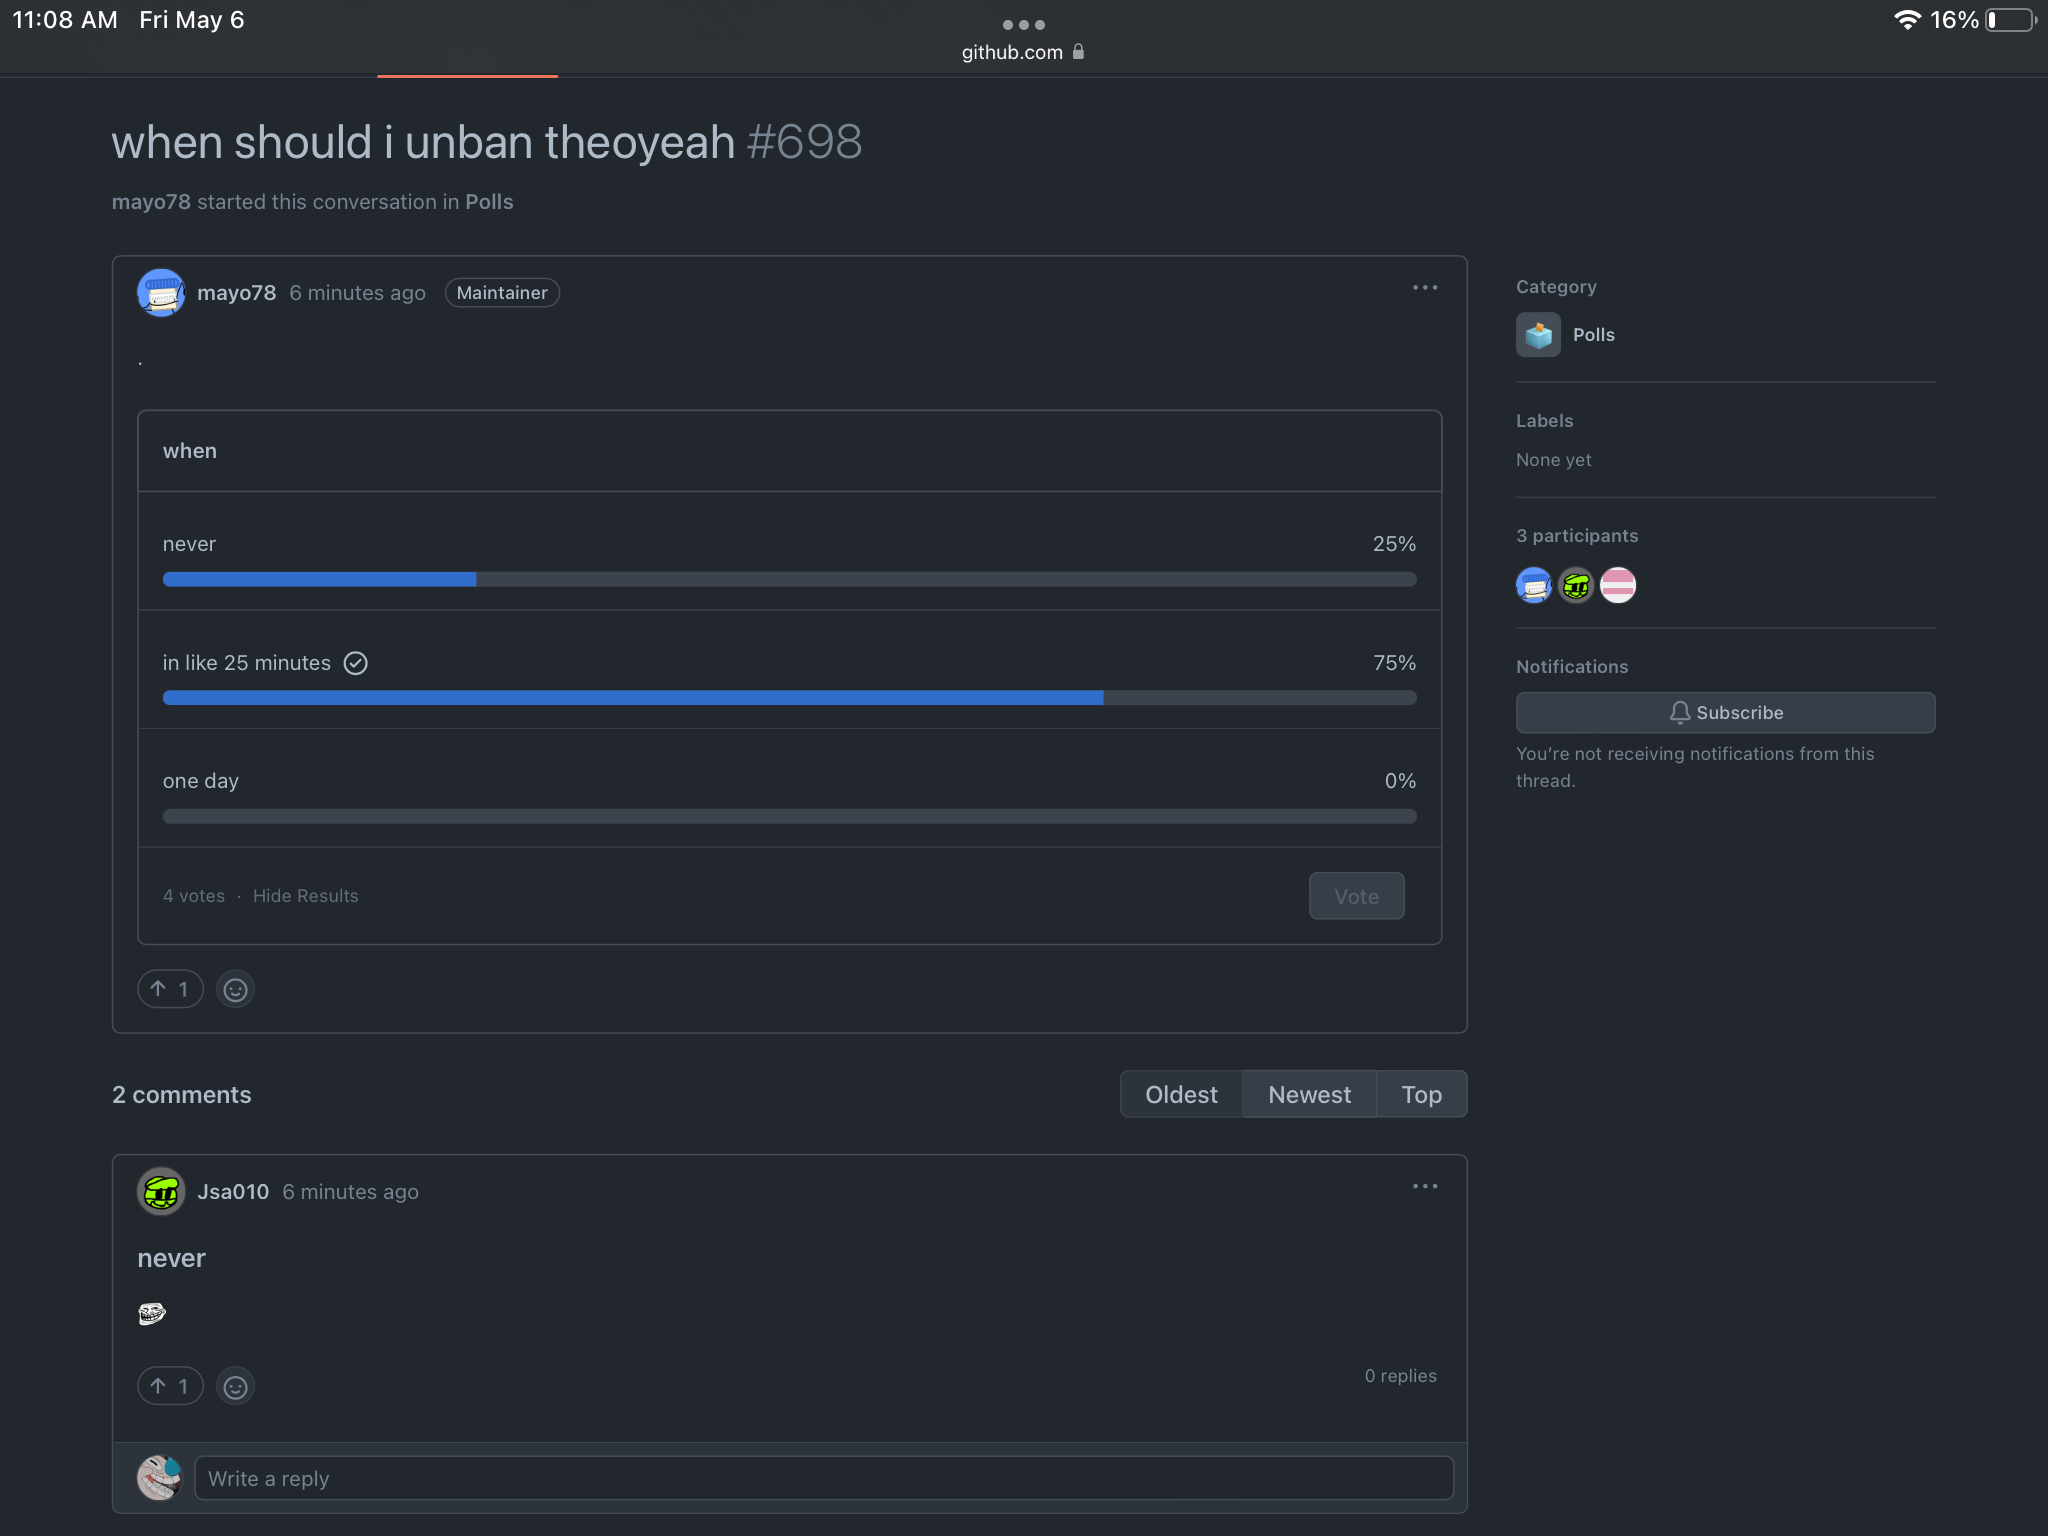Viewport: 2048px width, 1536px height.
Task: Click the 2 comments heading
Action: [182, 1095]
